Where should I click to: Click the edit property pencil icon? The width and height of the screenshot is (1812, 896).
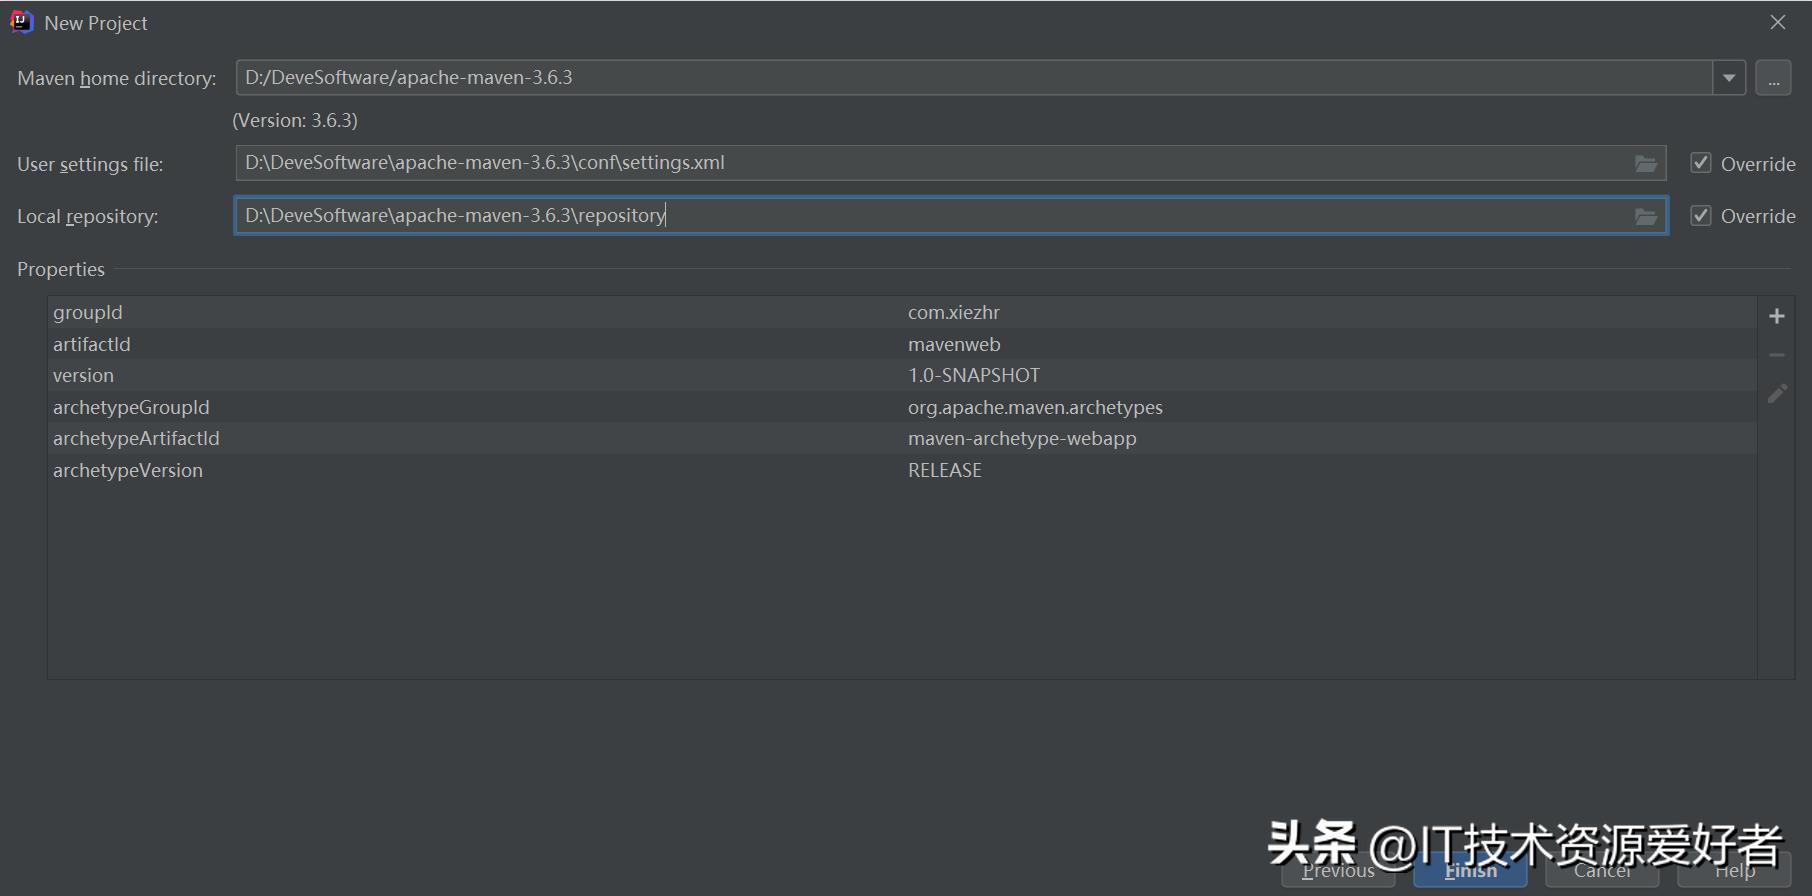[1776, 394]
